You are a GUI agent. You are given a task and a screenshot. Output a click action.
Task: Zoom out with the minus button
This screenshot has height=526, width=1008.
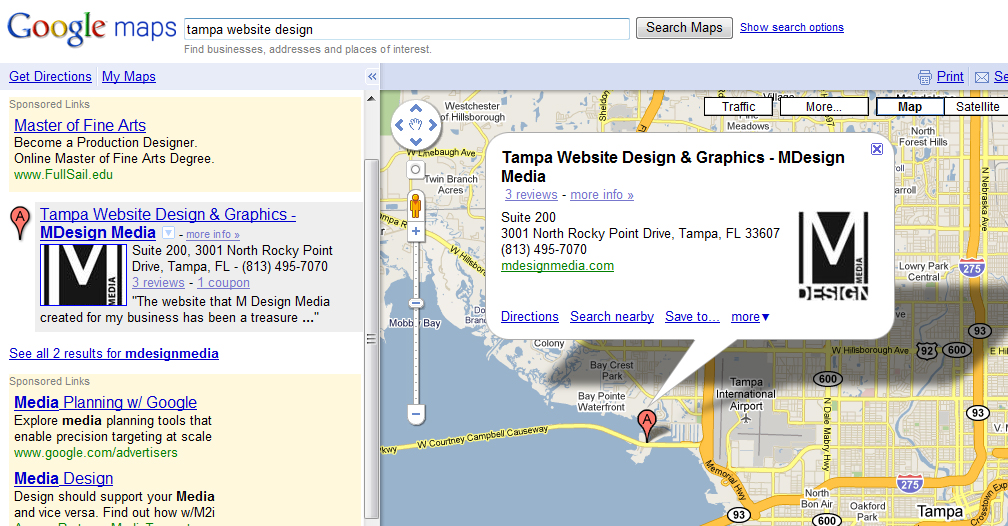pos(416,415)
